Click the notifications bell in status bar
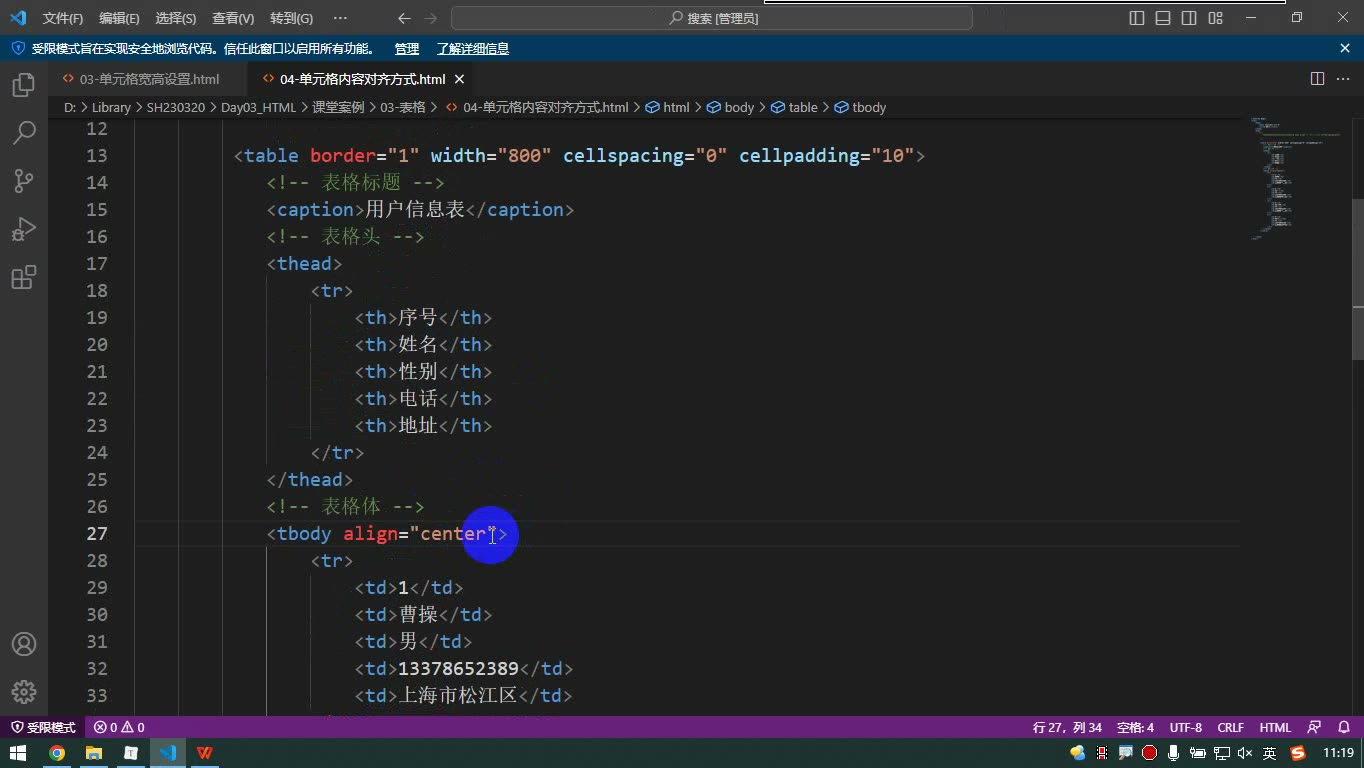 pyautogui.click(x=1344, y=727)
